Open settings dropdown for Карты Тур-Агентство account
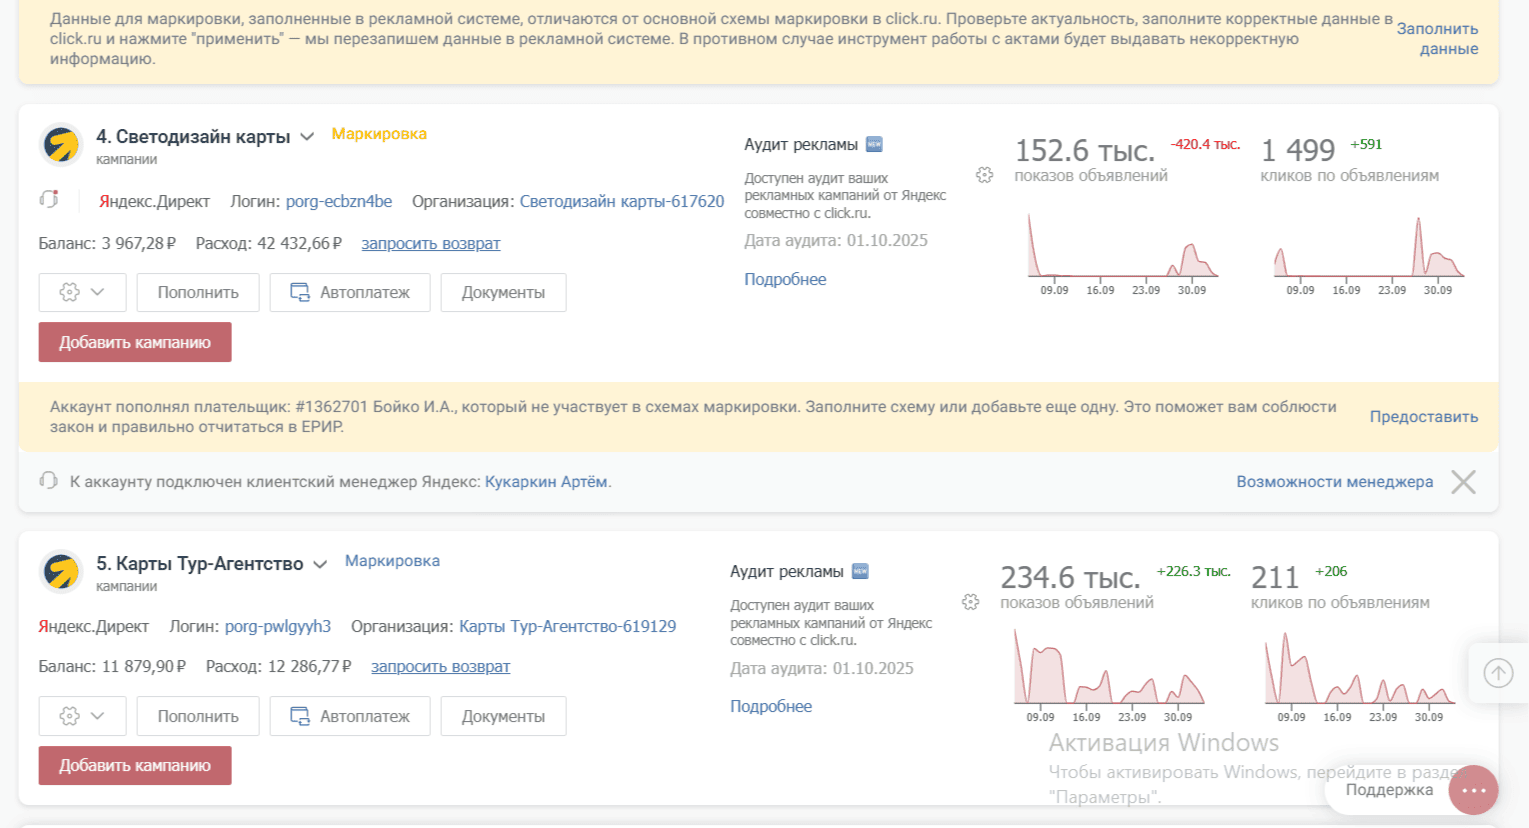 pos(82,716)
